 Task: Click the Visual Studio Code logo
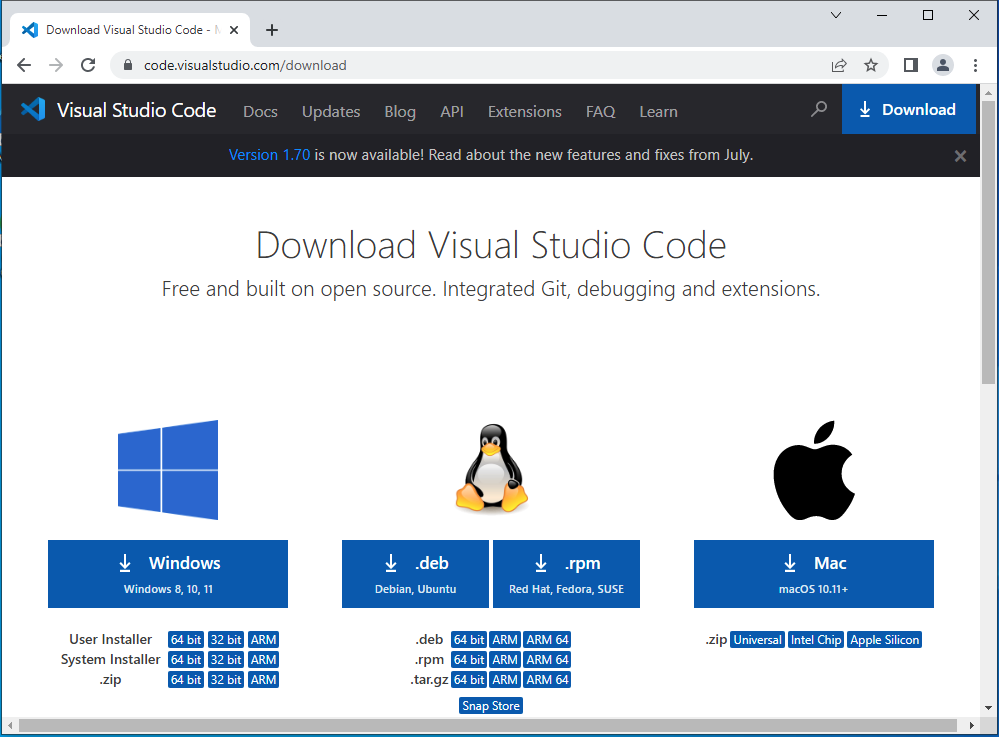[32, 110]
